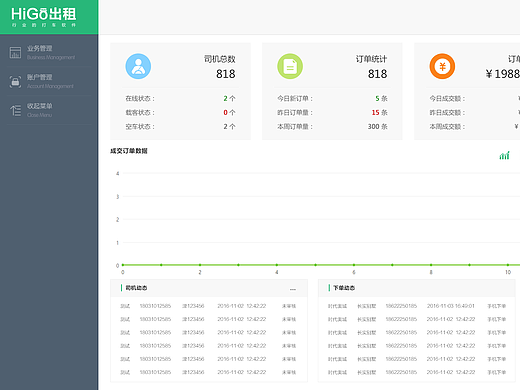Screen dimensions: 520x390
Task: Click the HiGo出租 logo
Action: [44, 17]
